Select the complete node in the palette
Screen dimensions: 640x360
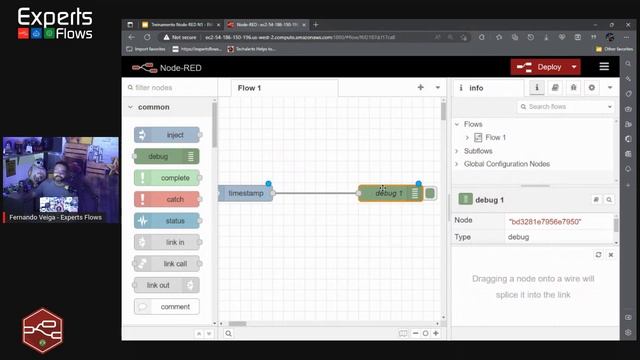tap(167, 178)
